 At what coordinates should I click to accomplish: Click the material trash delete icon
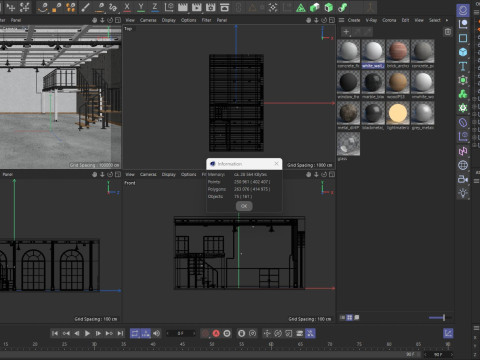point(448,32)
